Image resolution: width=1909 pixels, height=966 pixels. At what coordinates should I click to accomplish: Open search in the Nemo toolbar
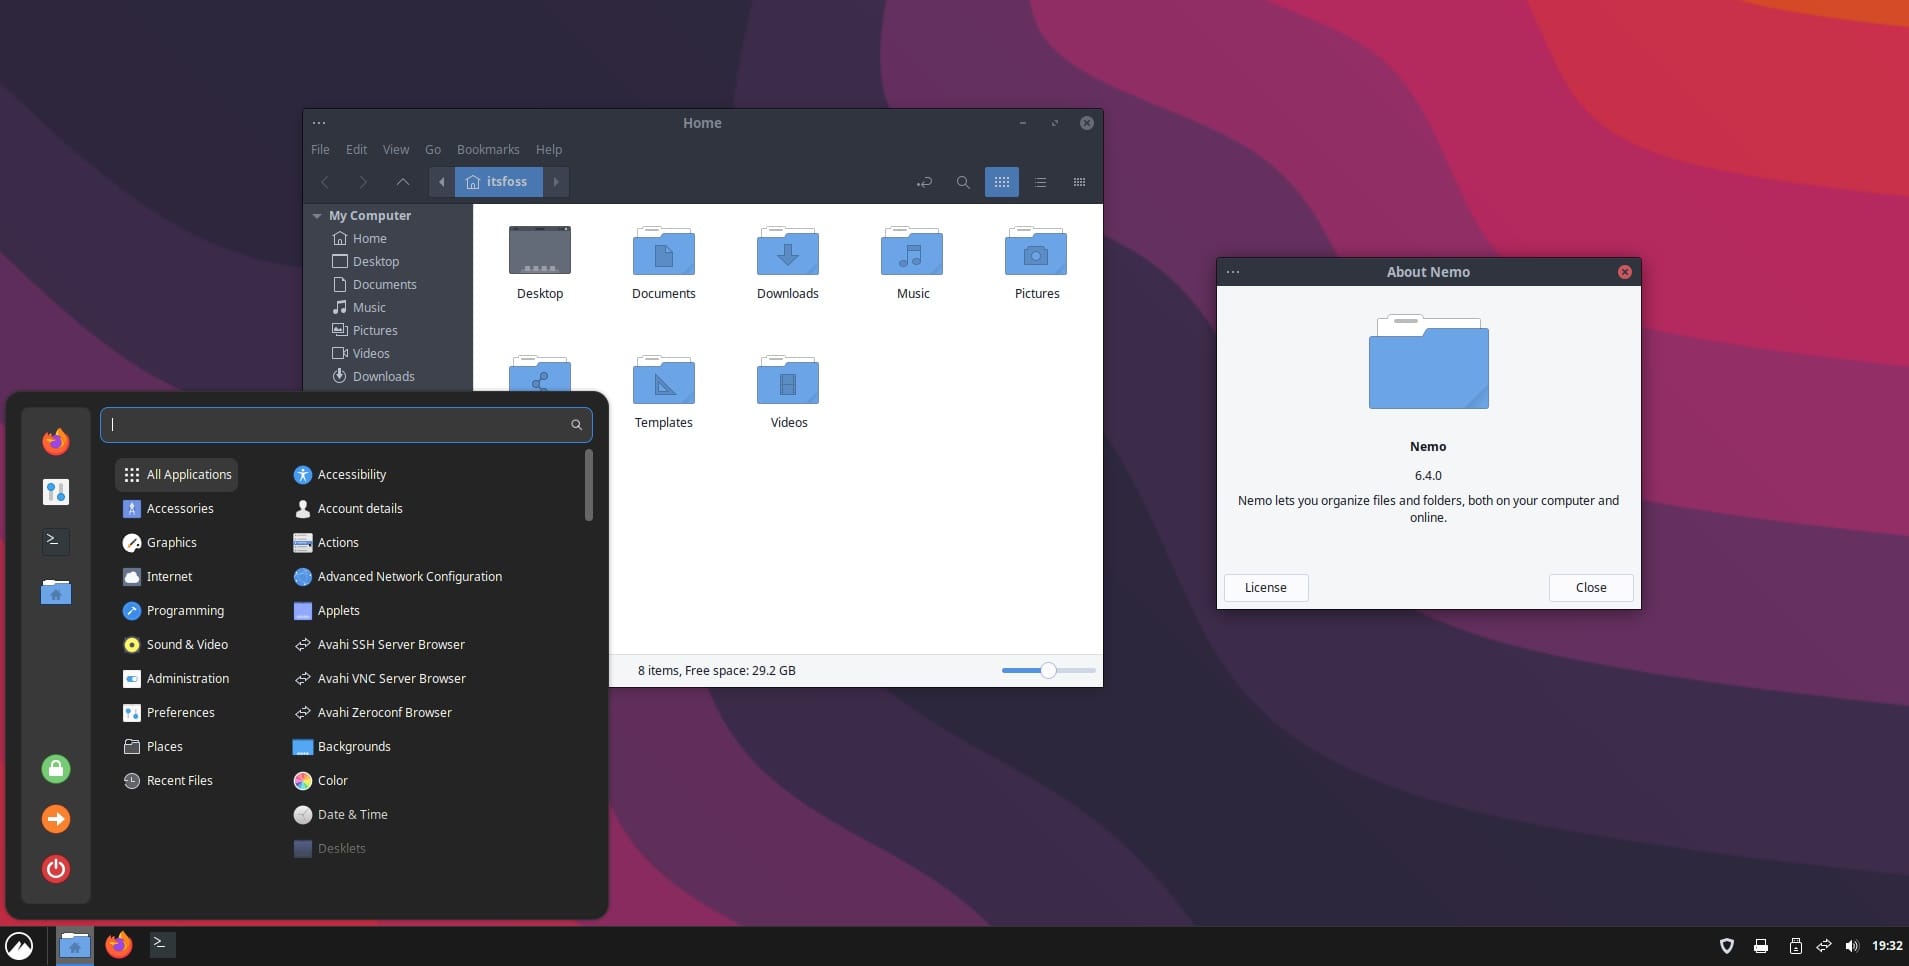click(x=962, y=182)
